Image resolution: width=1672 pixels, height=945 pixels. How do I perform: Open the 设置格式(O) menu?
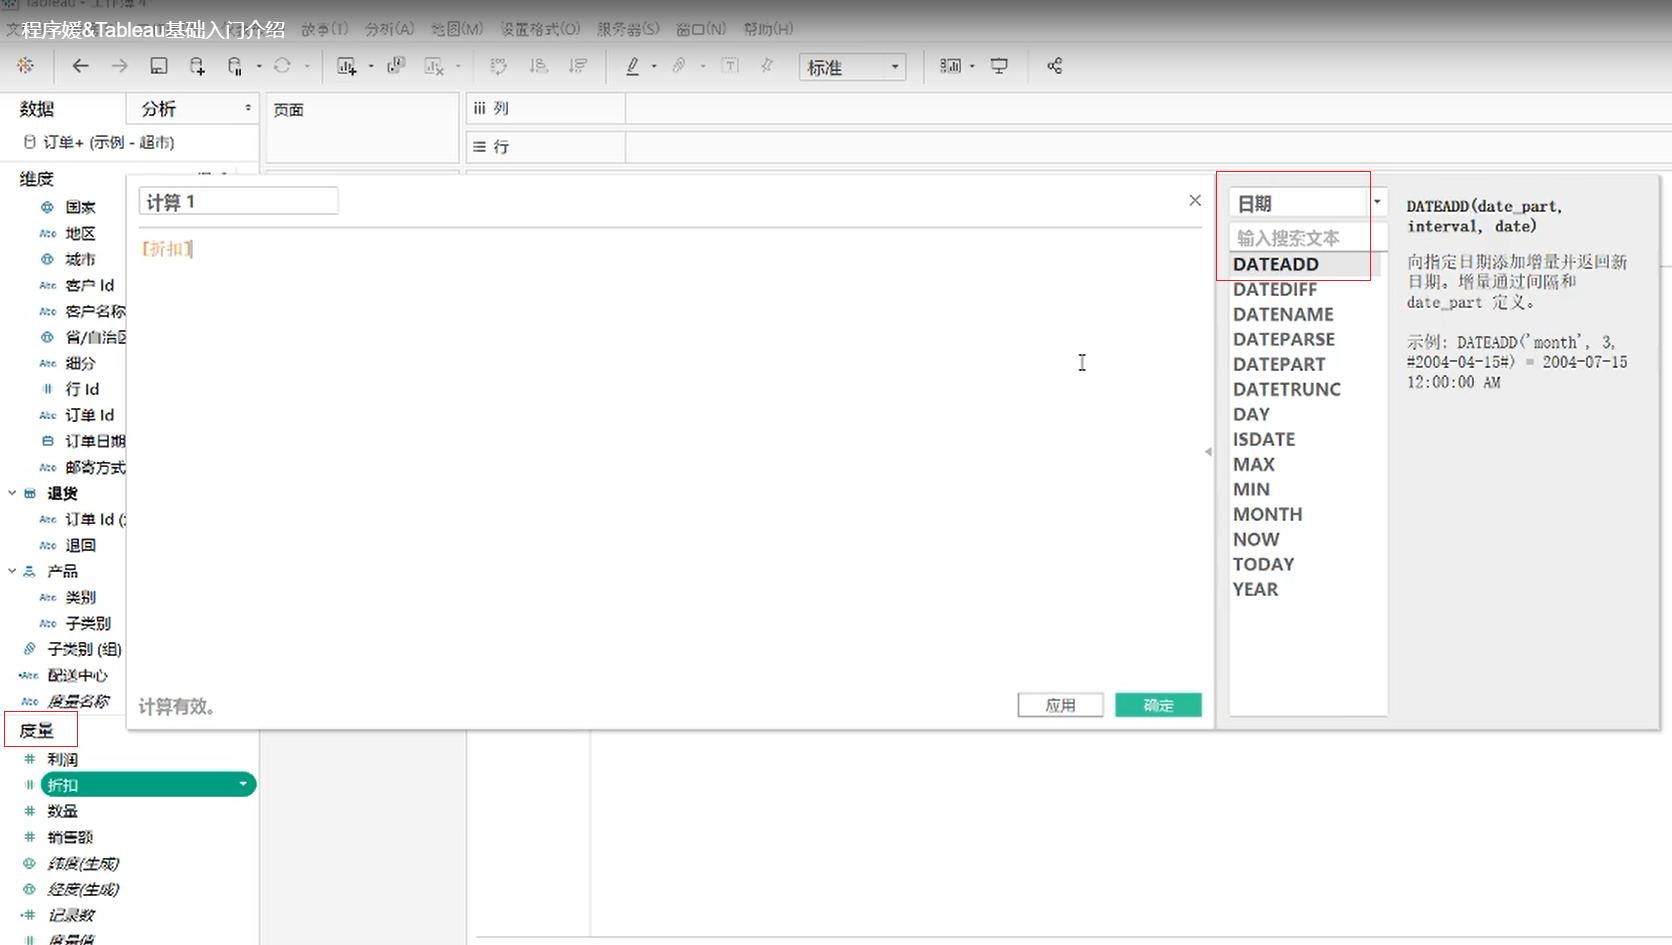540,29
